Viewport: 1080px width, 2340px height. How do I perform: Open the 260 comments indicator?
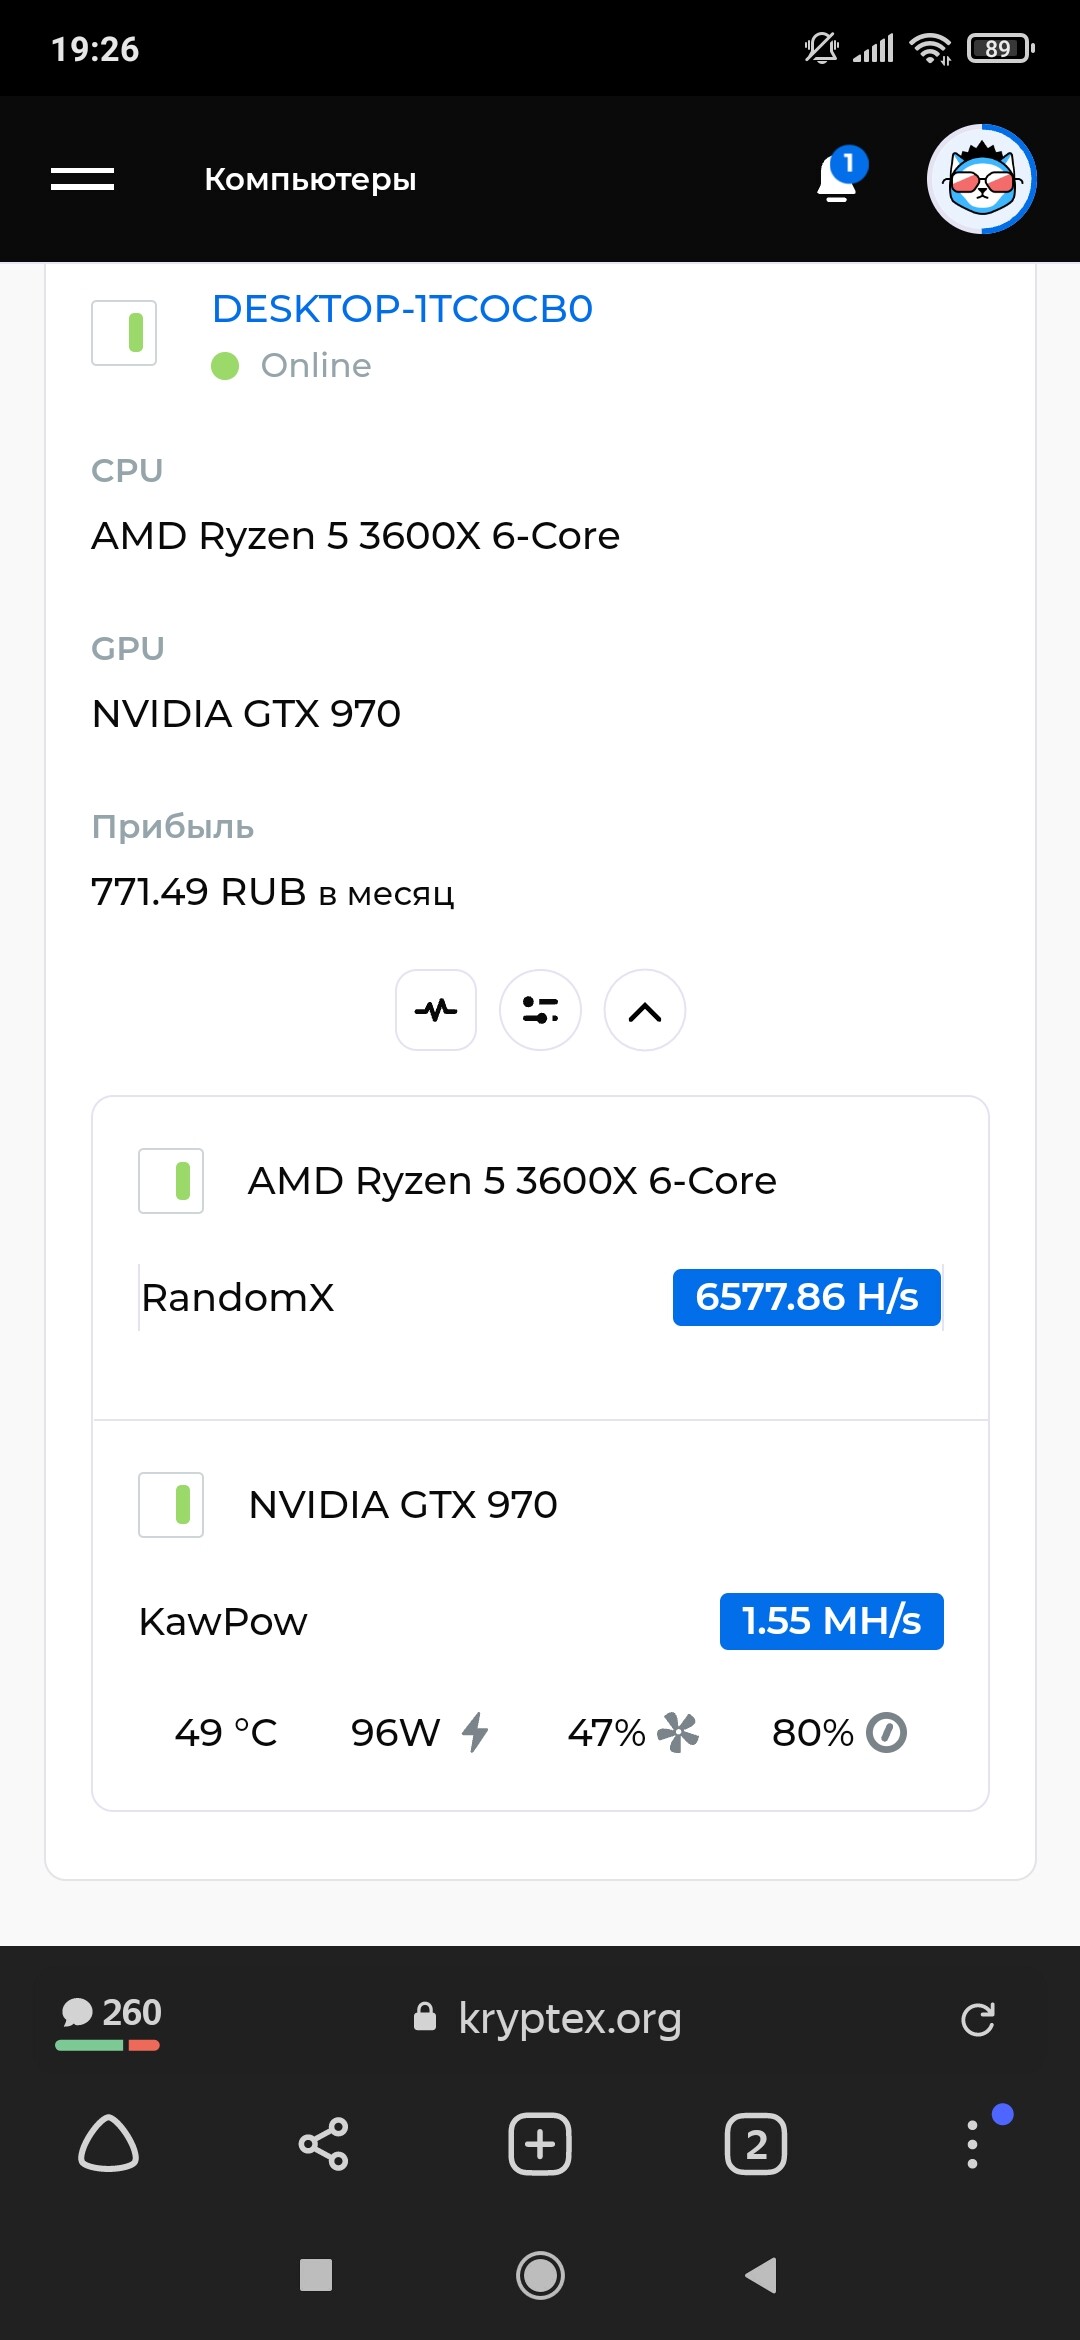[109, 2020]
